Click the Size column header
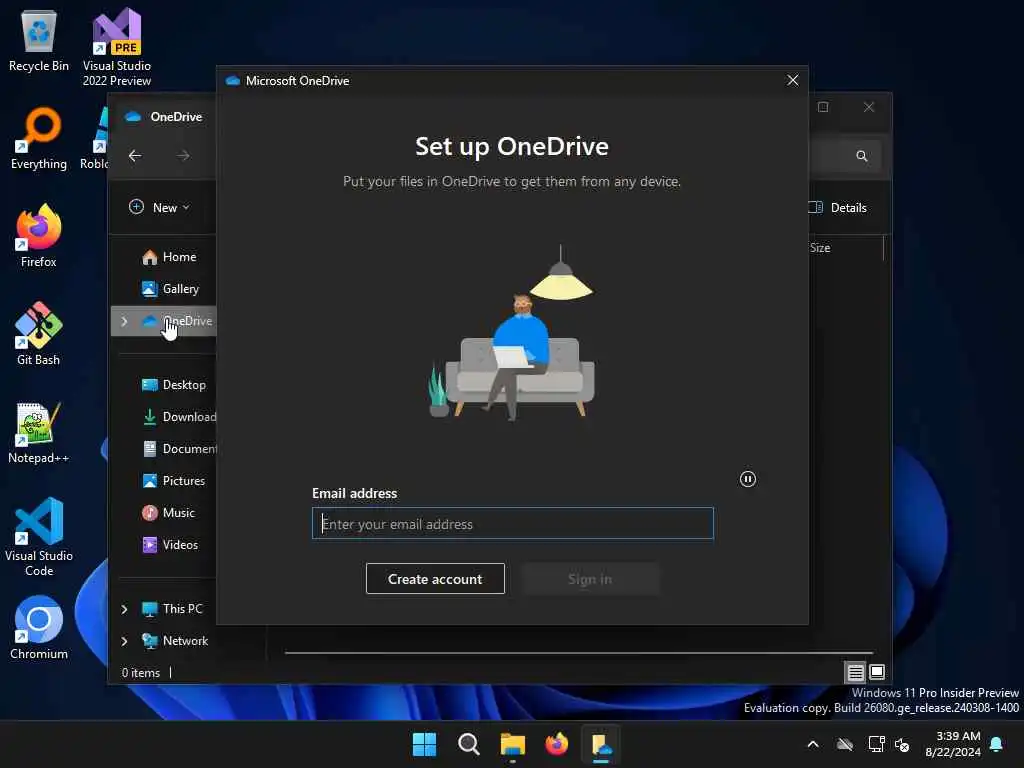Viewport: 1024px width, 768px height. coord(820,248)
